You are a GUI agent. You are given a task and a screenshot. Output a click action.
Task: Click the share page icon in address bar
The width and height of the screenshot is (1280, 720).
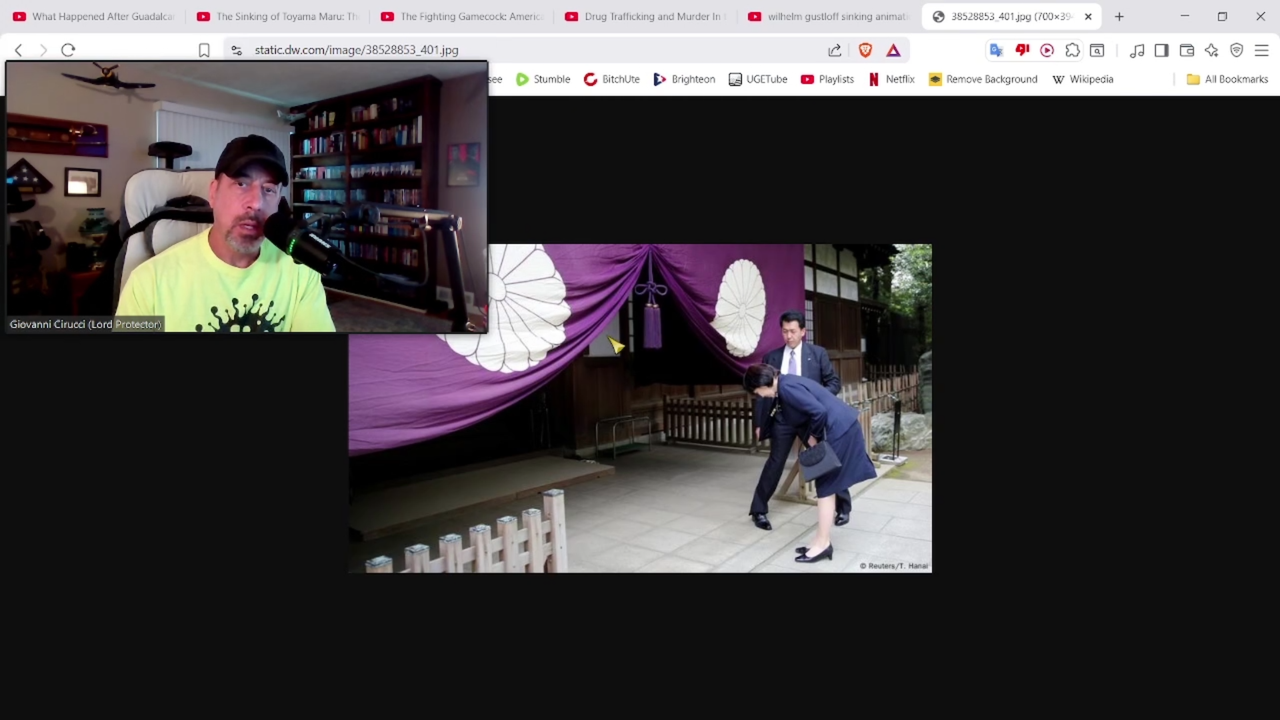tap(835, 50)
